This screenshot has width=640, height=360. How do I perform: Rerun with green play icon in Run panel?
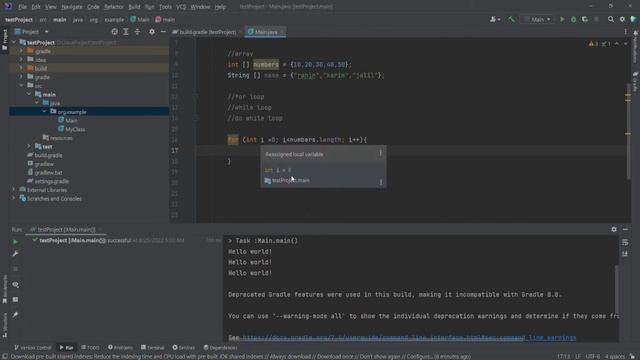click(x=15, y=242)
